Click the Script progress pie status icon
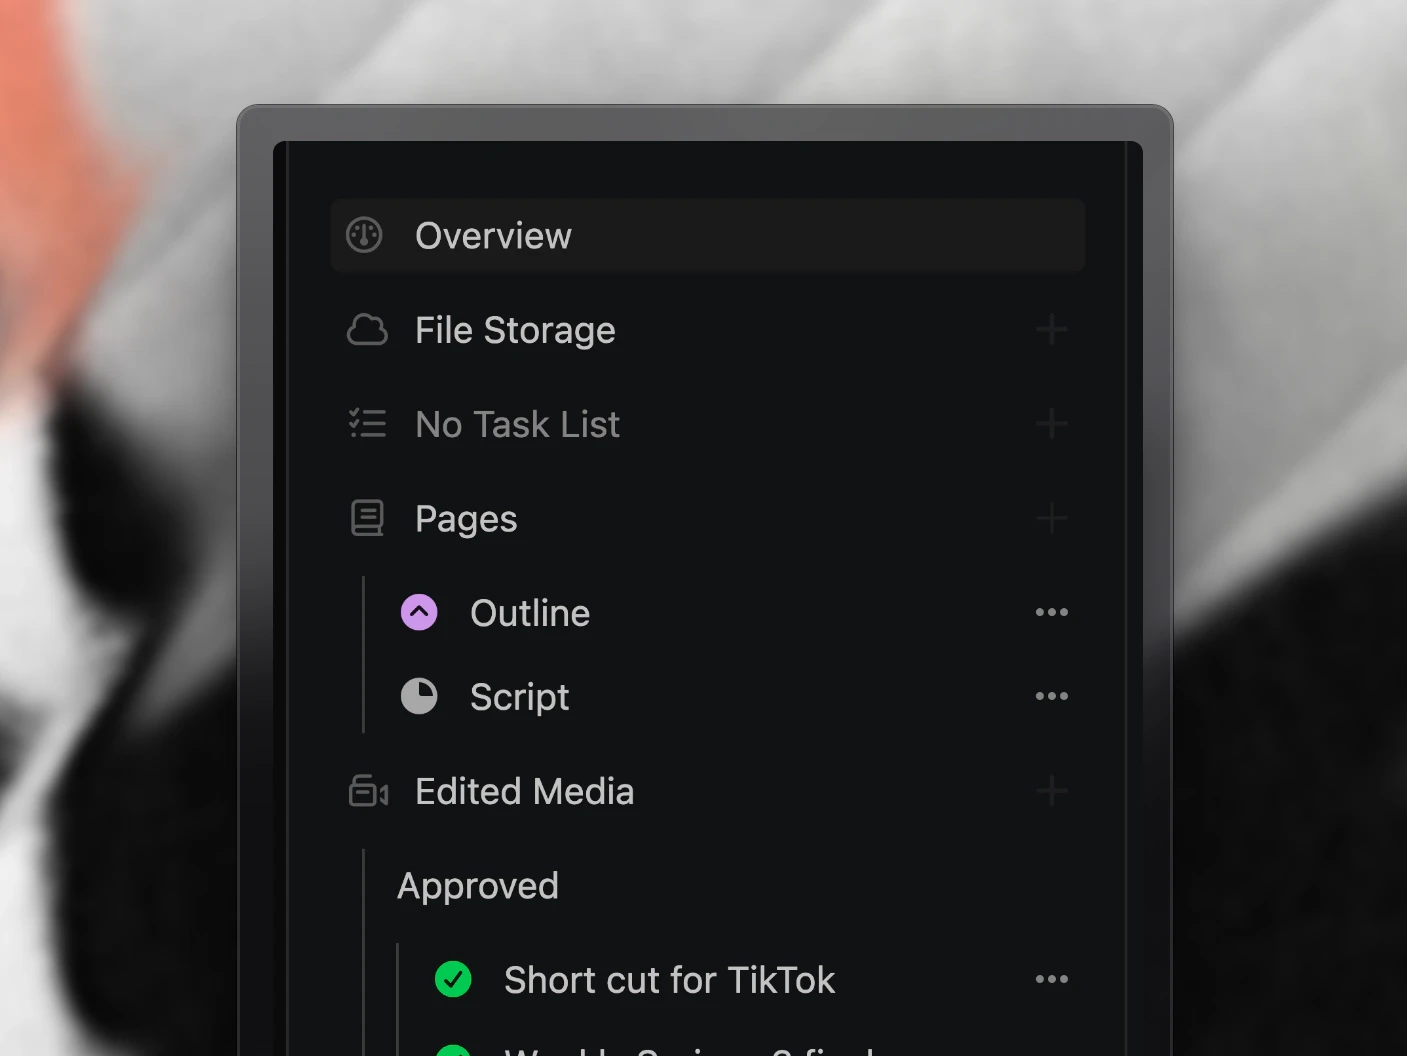The height and width of the screenshot is (1056, 1407). [419, 696]
